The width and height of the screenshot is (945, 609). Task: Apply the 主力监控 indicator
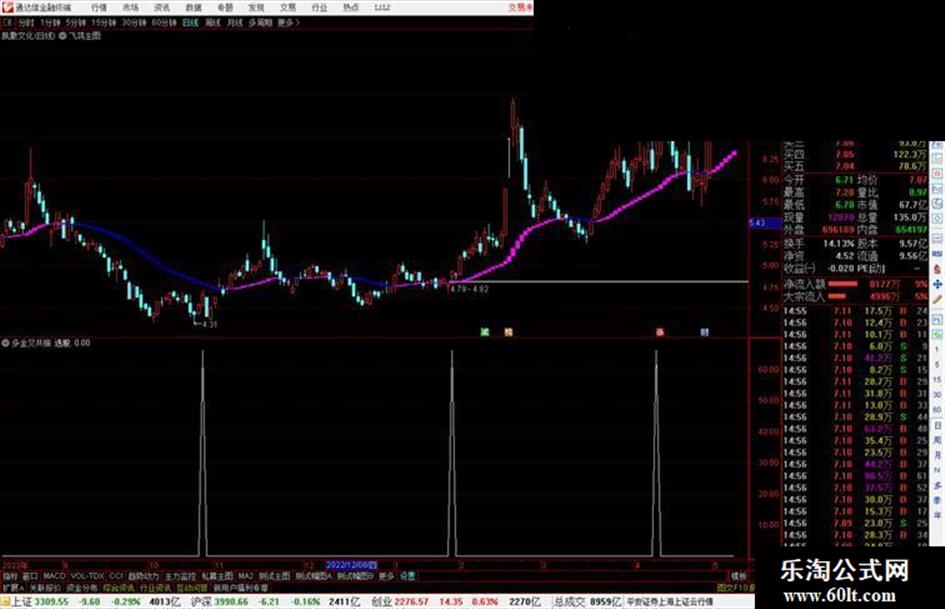(181, 576)
